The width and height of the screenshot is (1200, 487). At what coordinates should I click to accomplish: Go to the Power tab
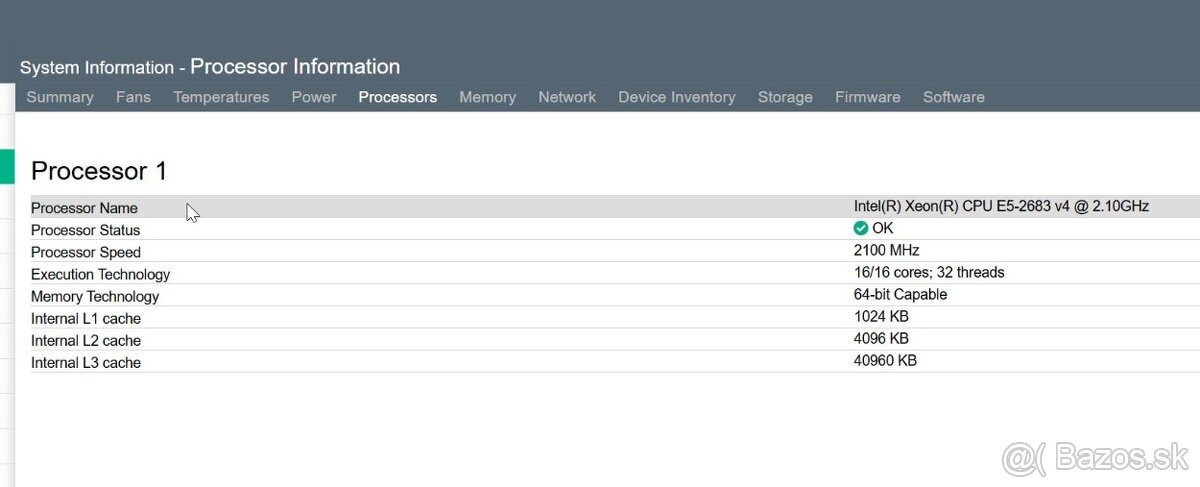(314, 97)
